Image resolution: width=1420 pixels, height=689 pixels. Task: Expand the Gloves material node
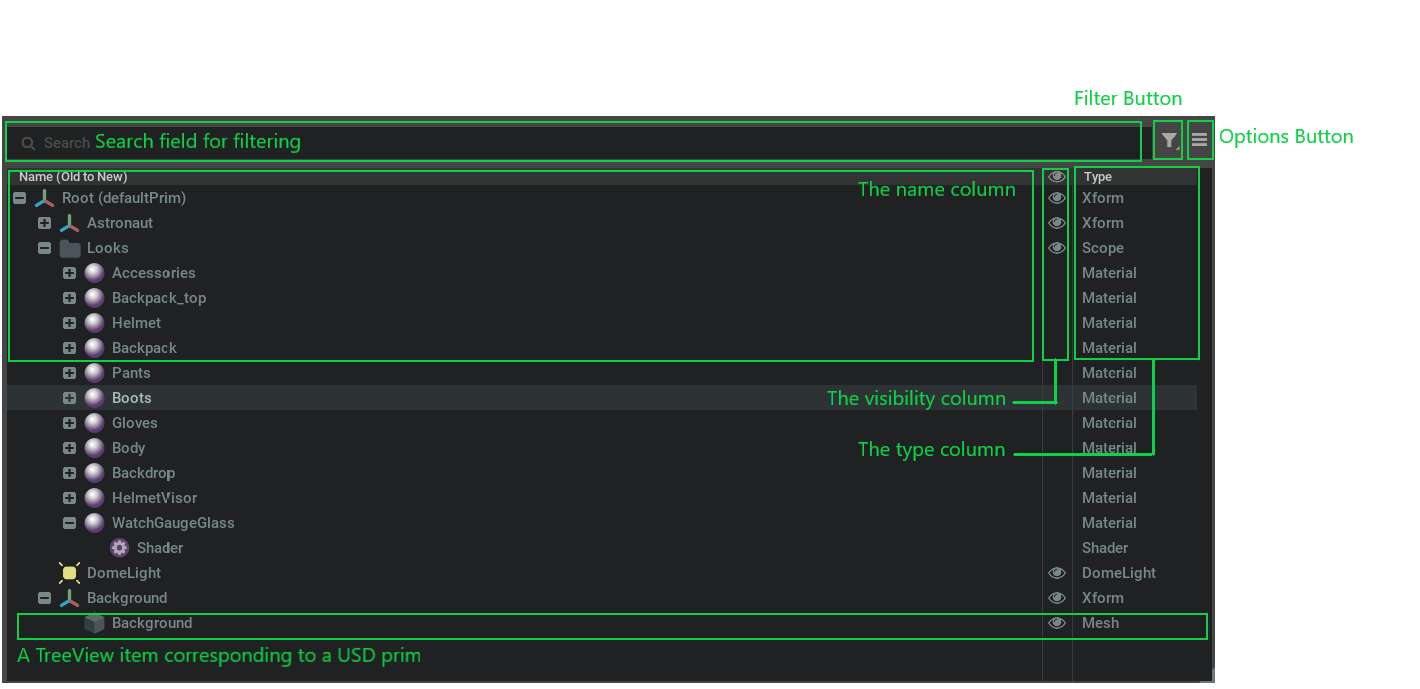click(69, 423)
